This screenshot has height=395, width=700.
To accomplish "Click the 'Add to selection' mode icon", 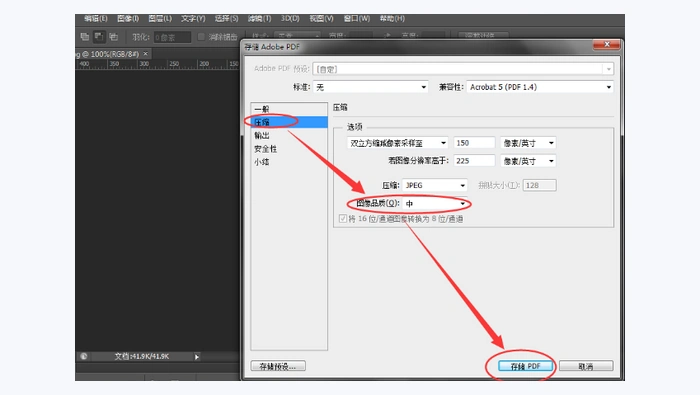I will pyautogui.click(x=85, y=37).
